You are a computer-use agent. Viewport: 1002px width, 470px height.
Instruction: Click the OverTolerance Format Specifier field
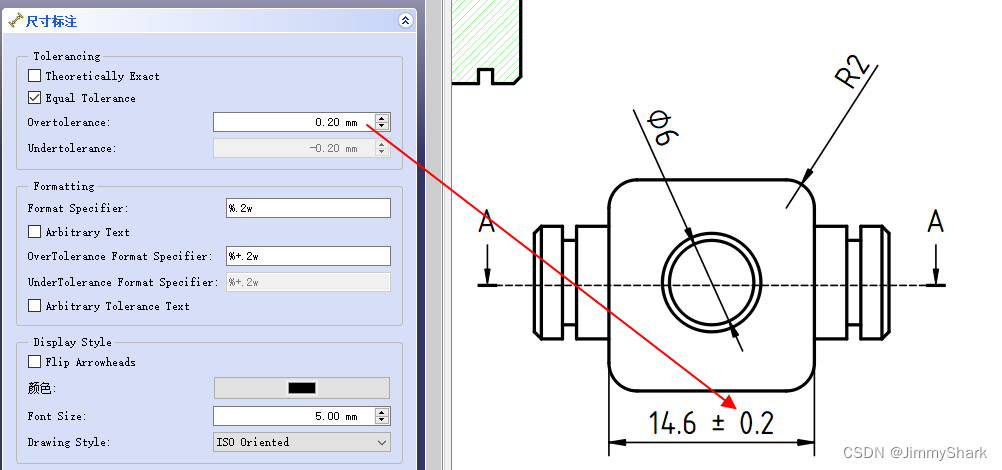(x=308, y=256)
